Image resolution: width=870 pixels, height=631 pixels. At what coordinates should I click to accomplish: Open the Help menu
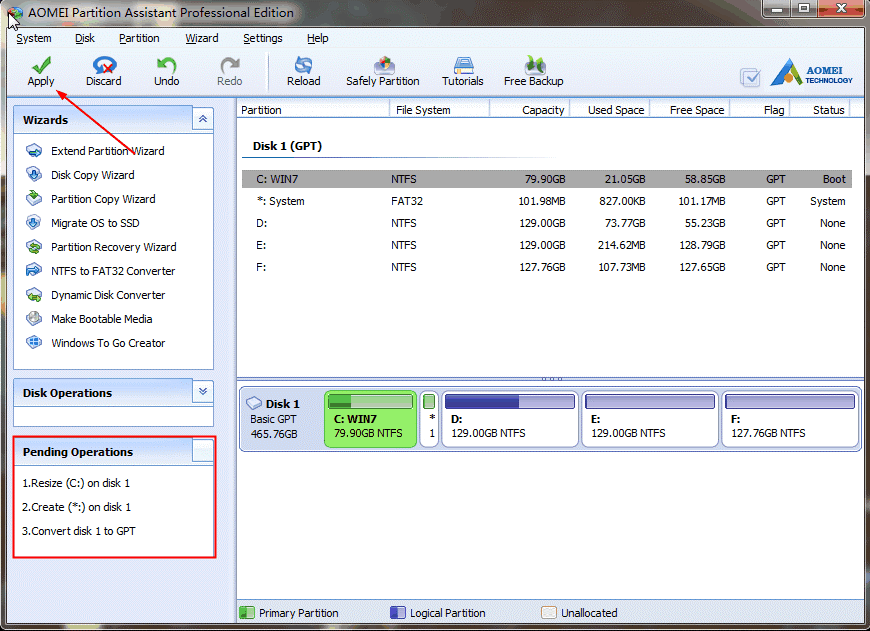pos(318,38)
